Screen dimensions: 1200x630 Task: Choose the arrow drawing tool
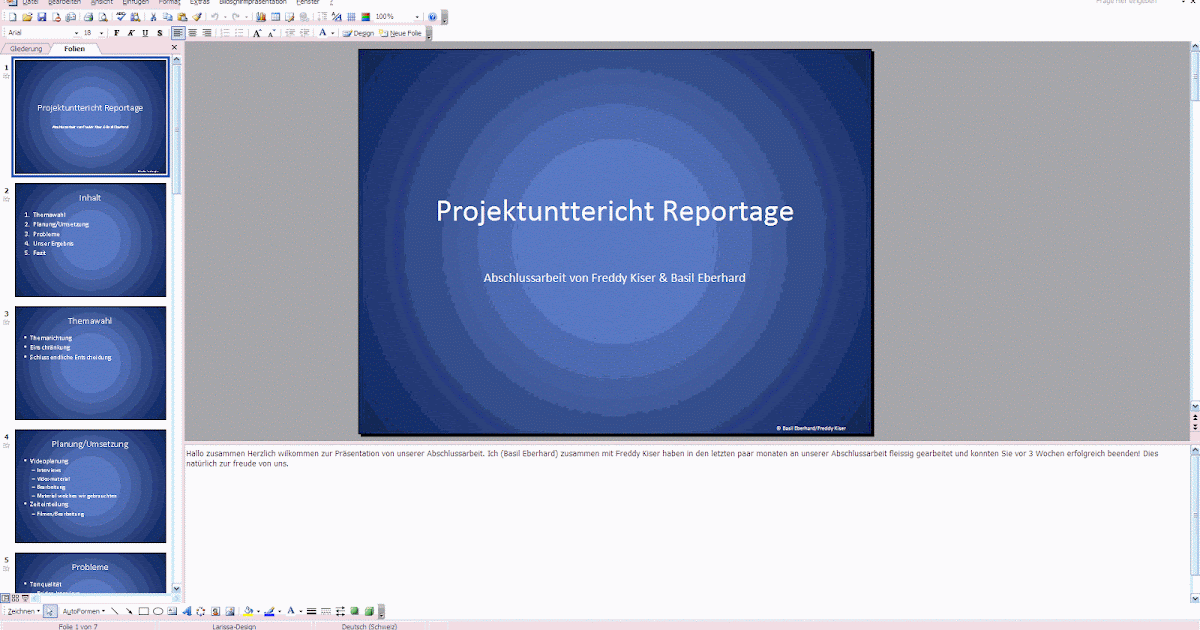[129, 611]
